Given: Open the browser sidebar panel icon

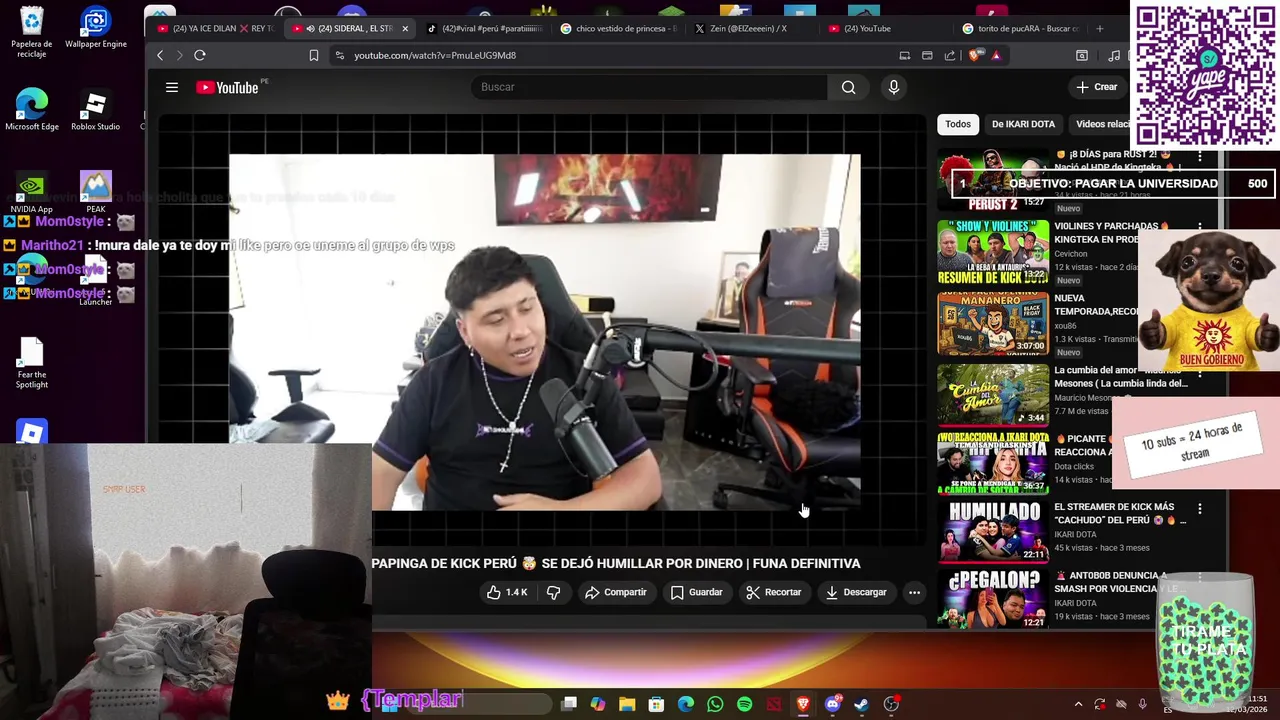Looking at the screenshot, I should [1082, 55].
